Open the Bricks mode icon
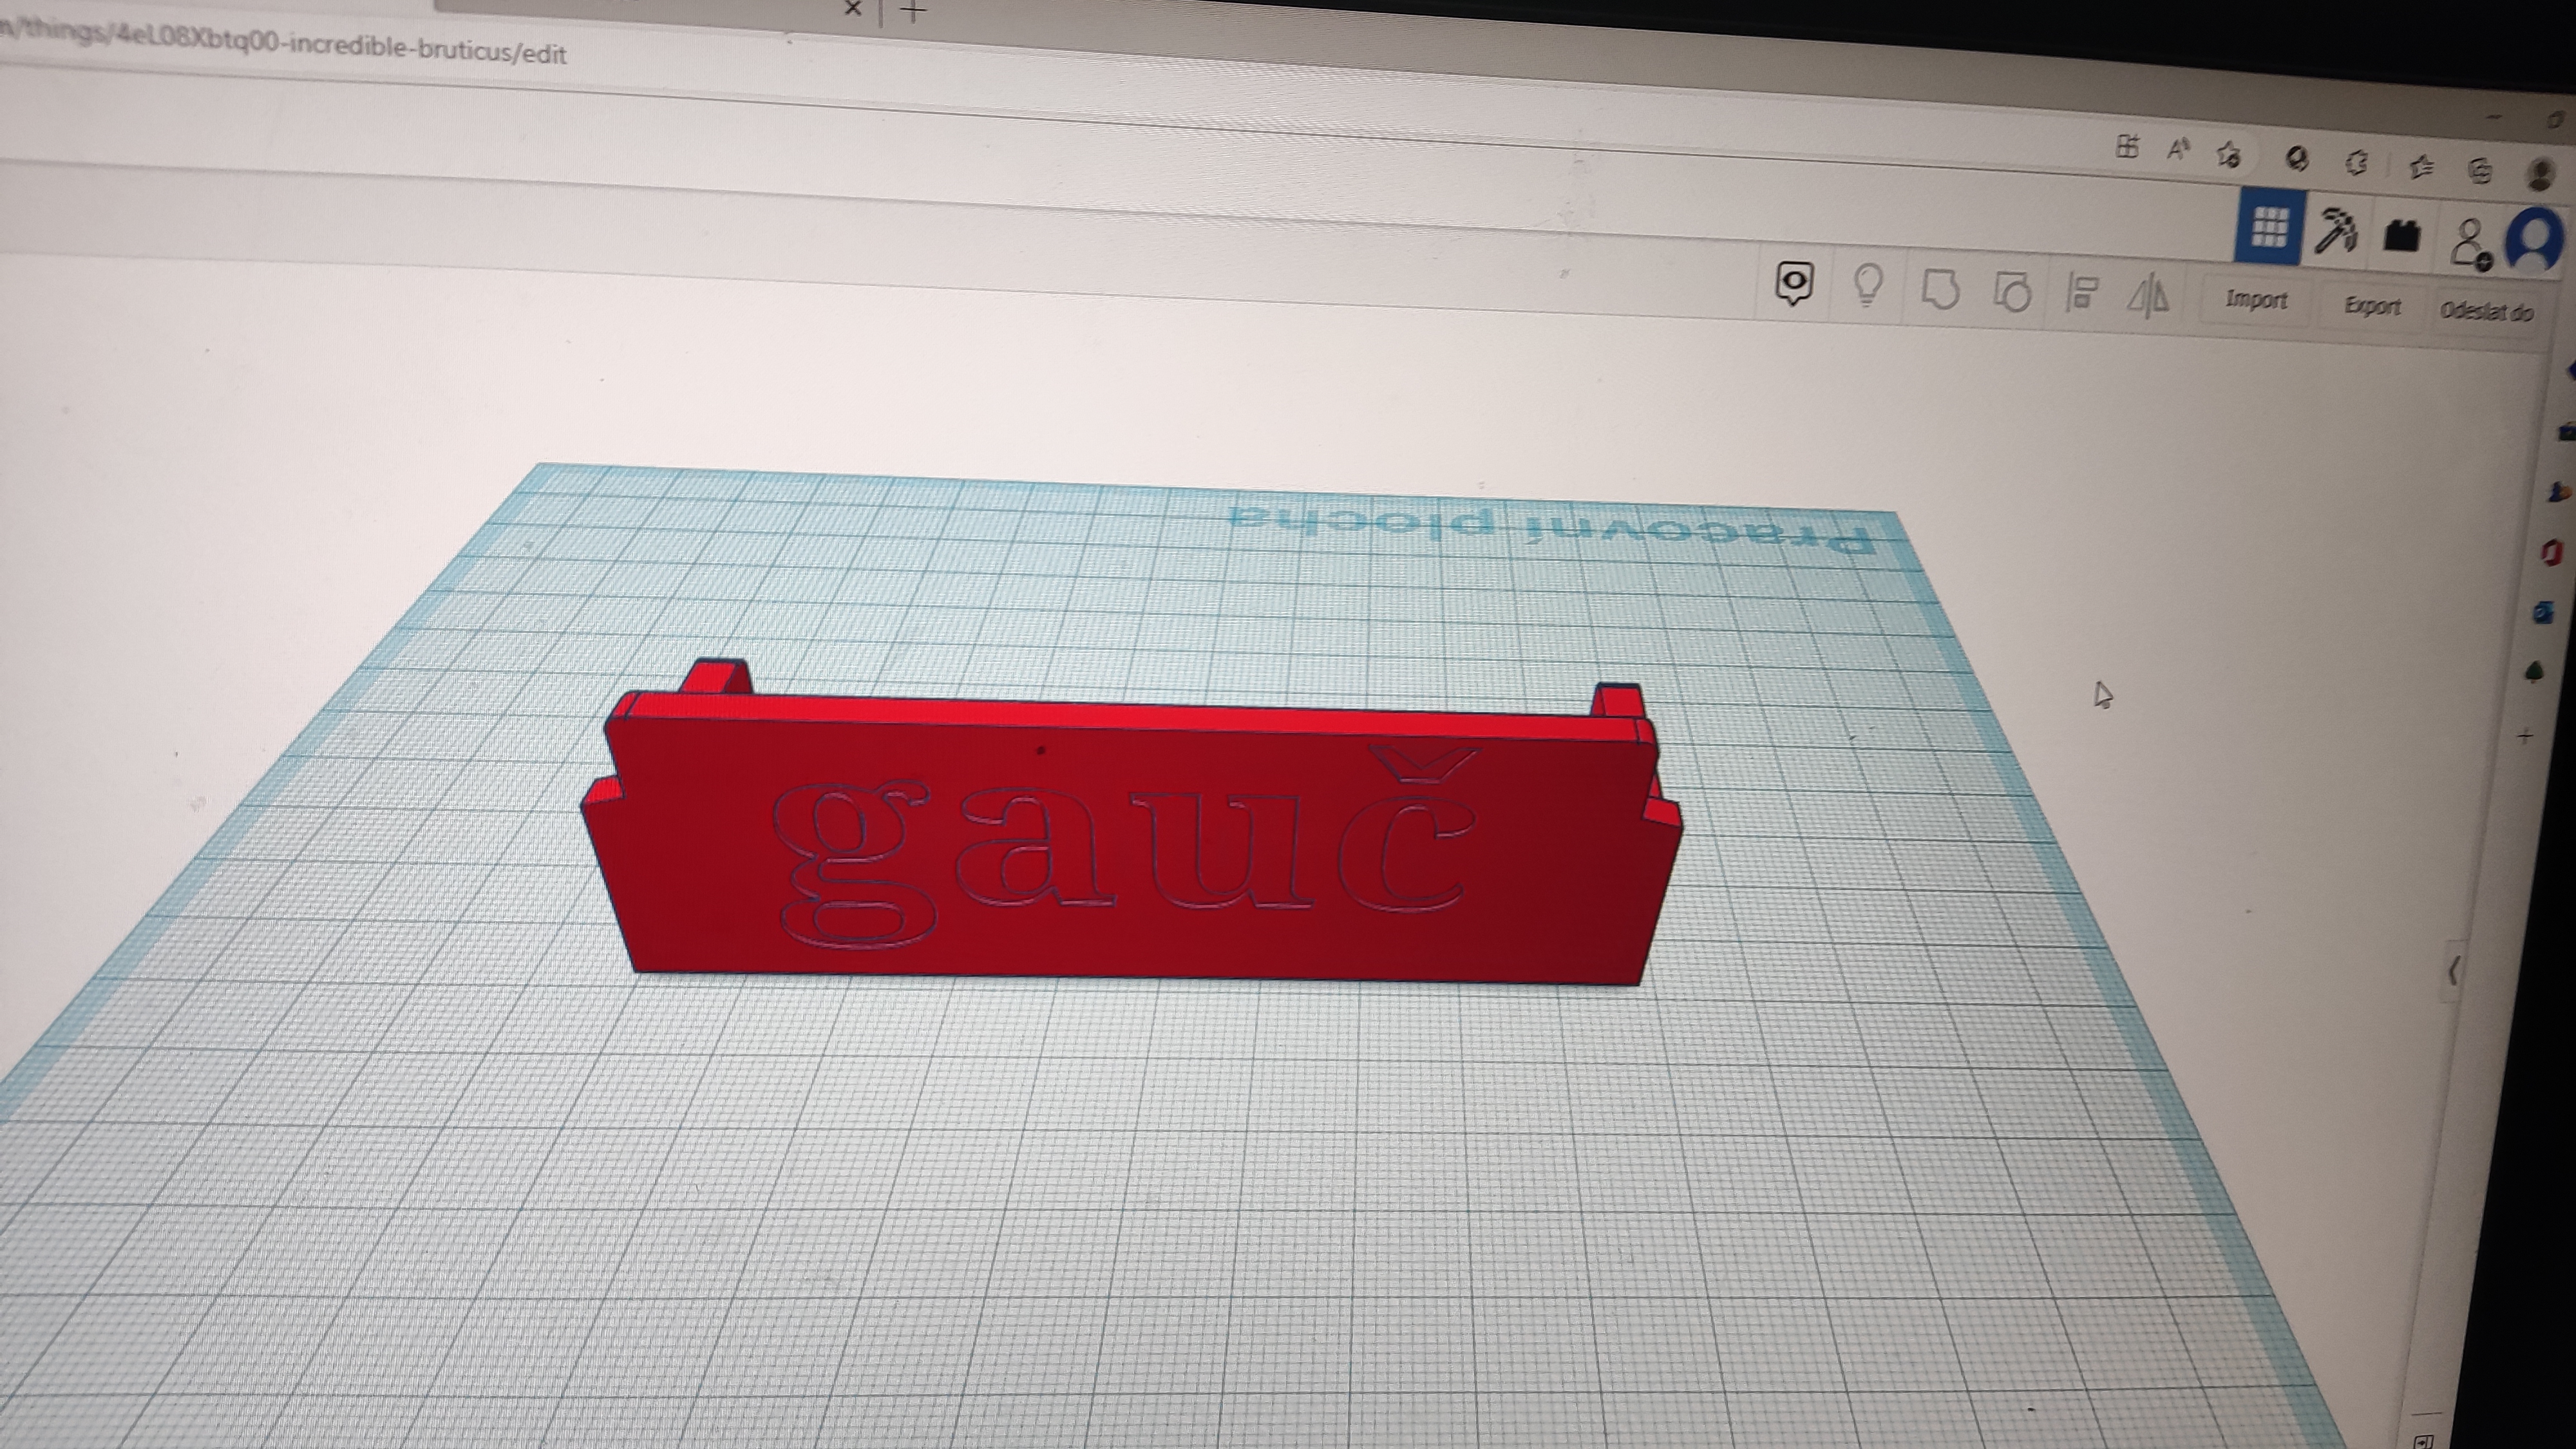 (2402, 236)
